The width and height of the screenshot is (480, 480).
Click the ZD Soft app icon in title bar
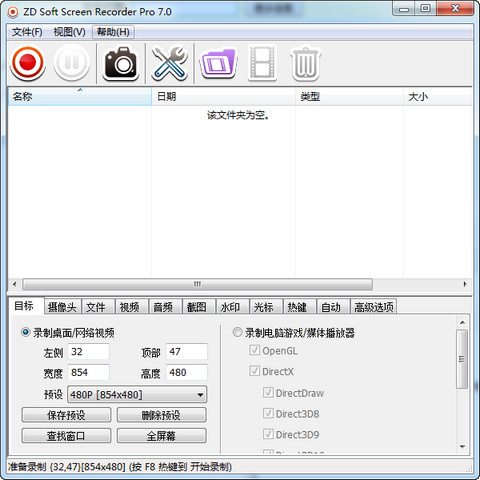(13, 12)
